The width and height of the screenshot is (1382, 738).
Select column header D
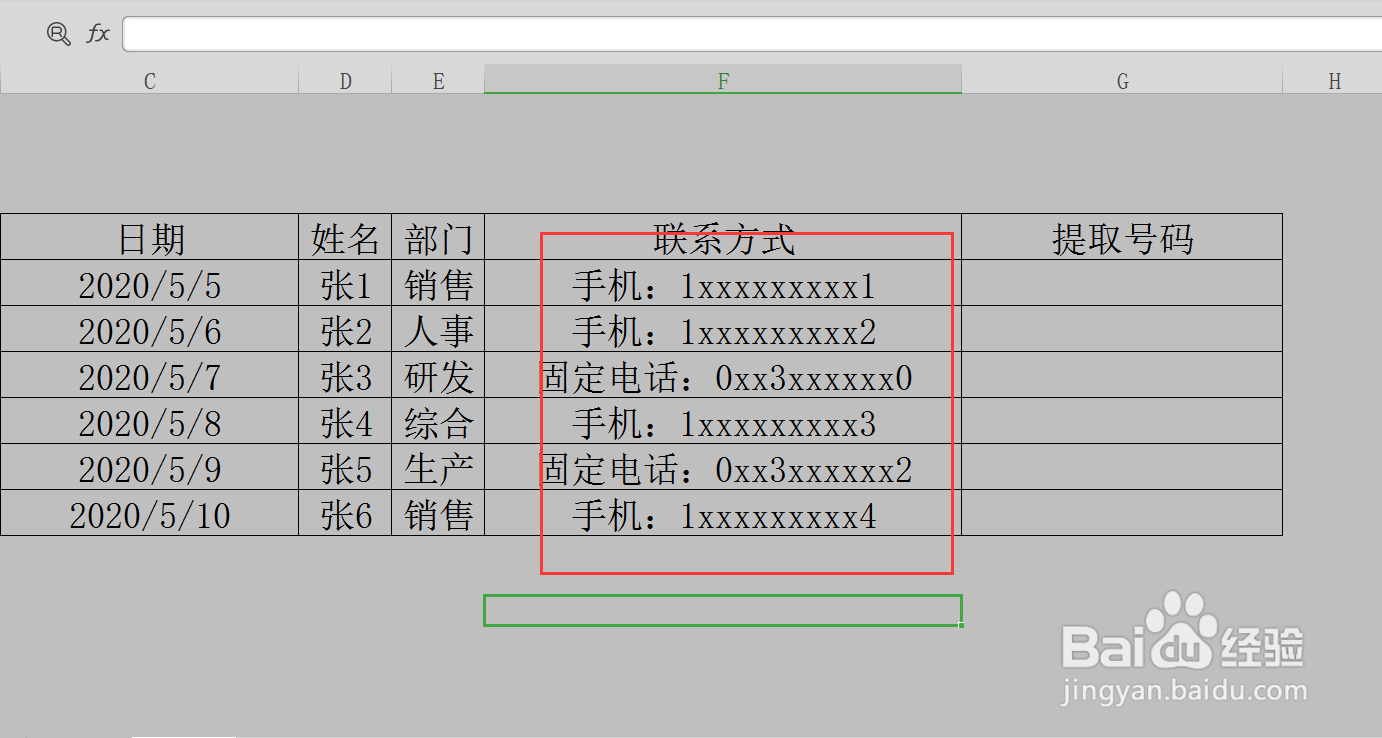point(345,80)
